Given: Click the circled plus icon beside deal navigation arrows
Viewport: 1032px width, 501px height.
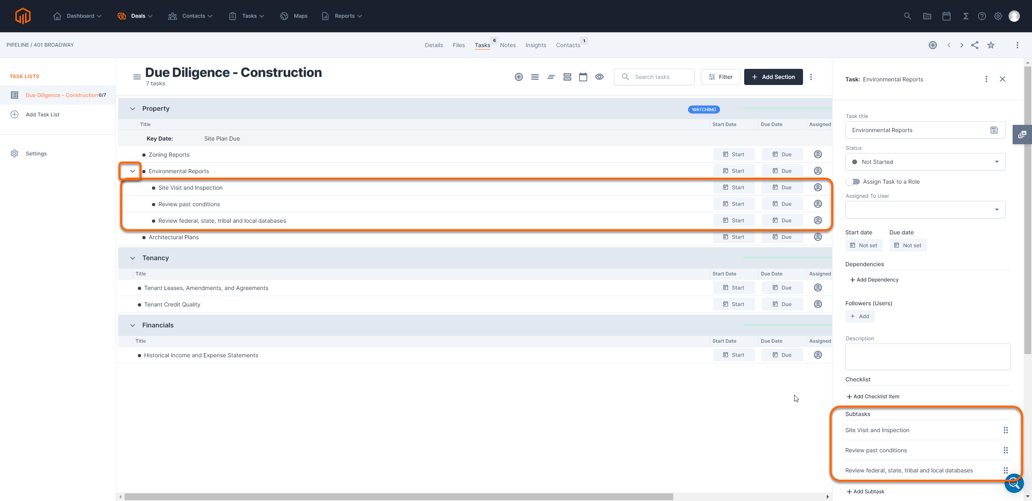Looking at the screenshot, I should (x=933, y=45).
